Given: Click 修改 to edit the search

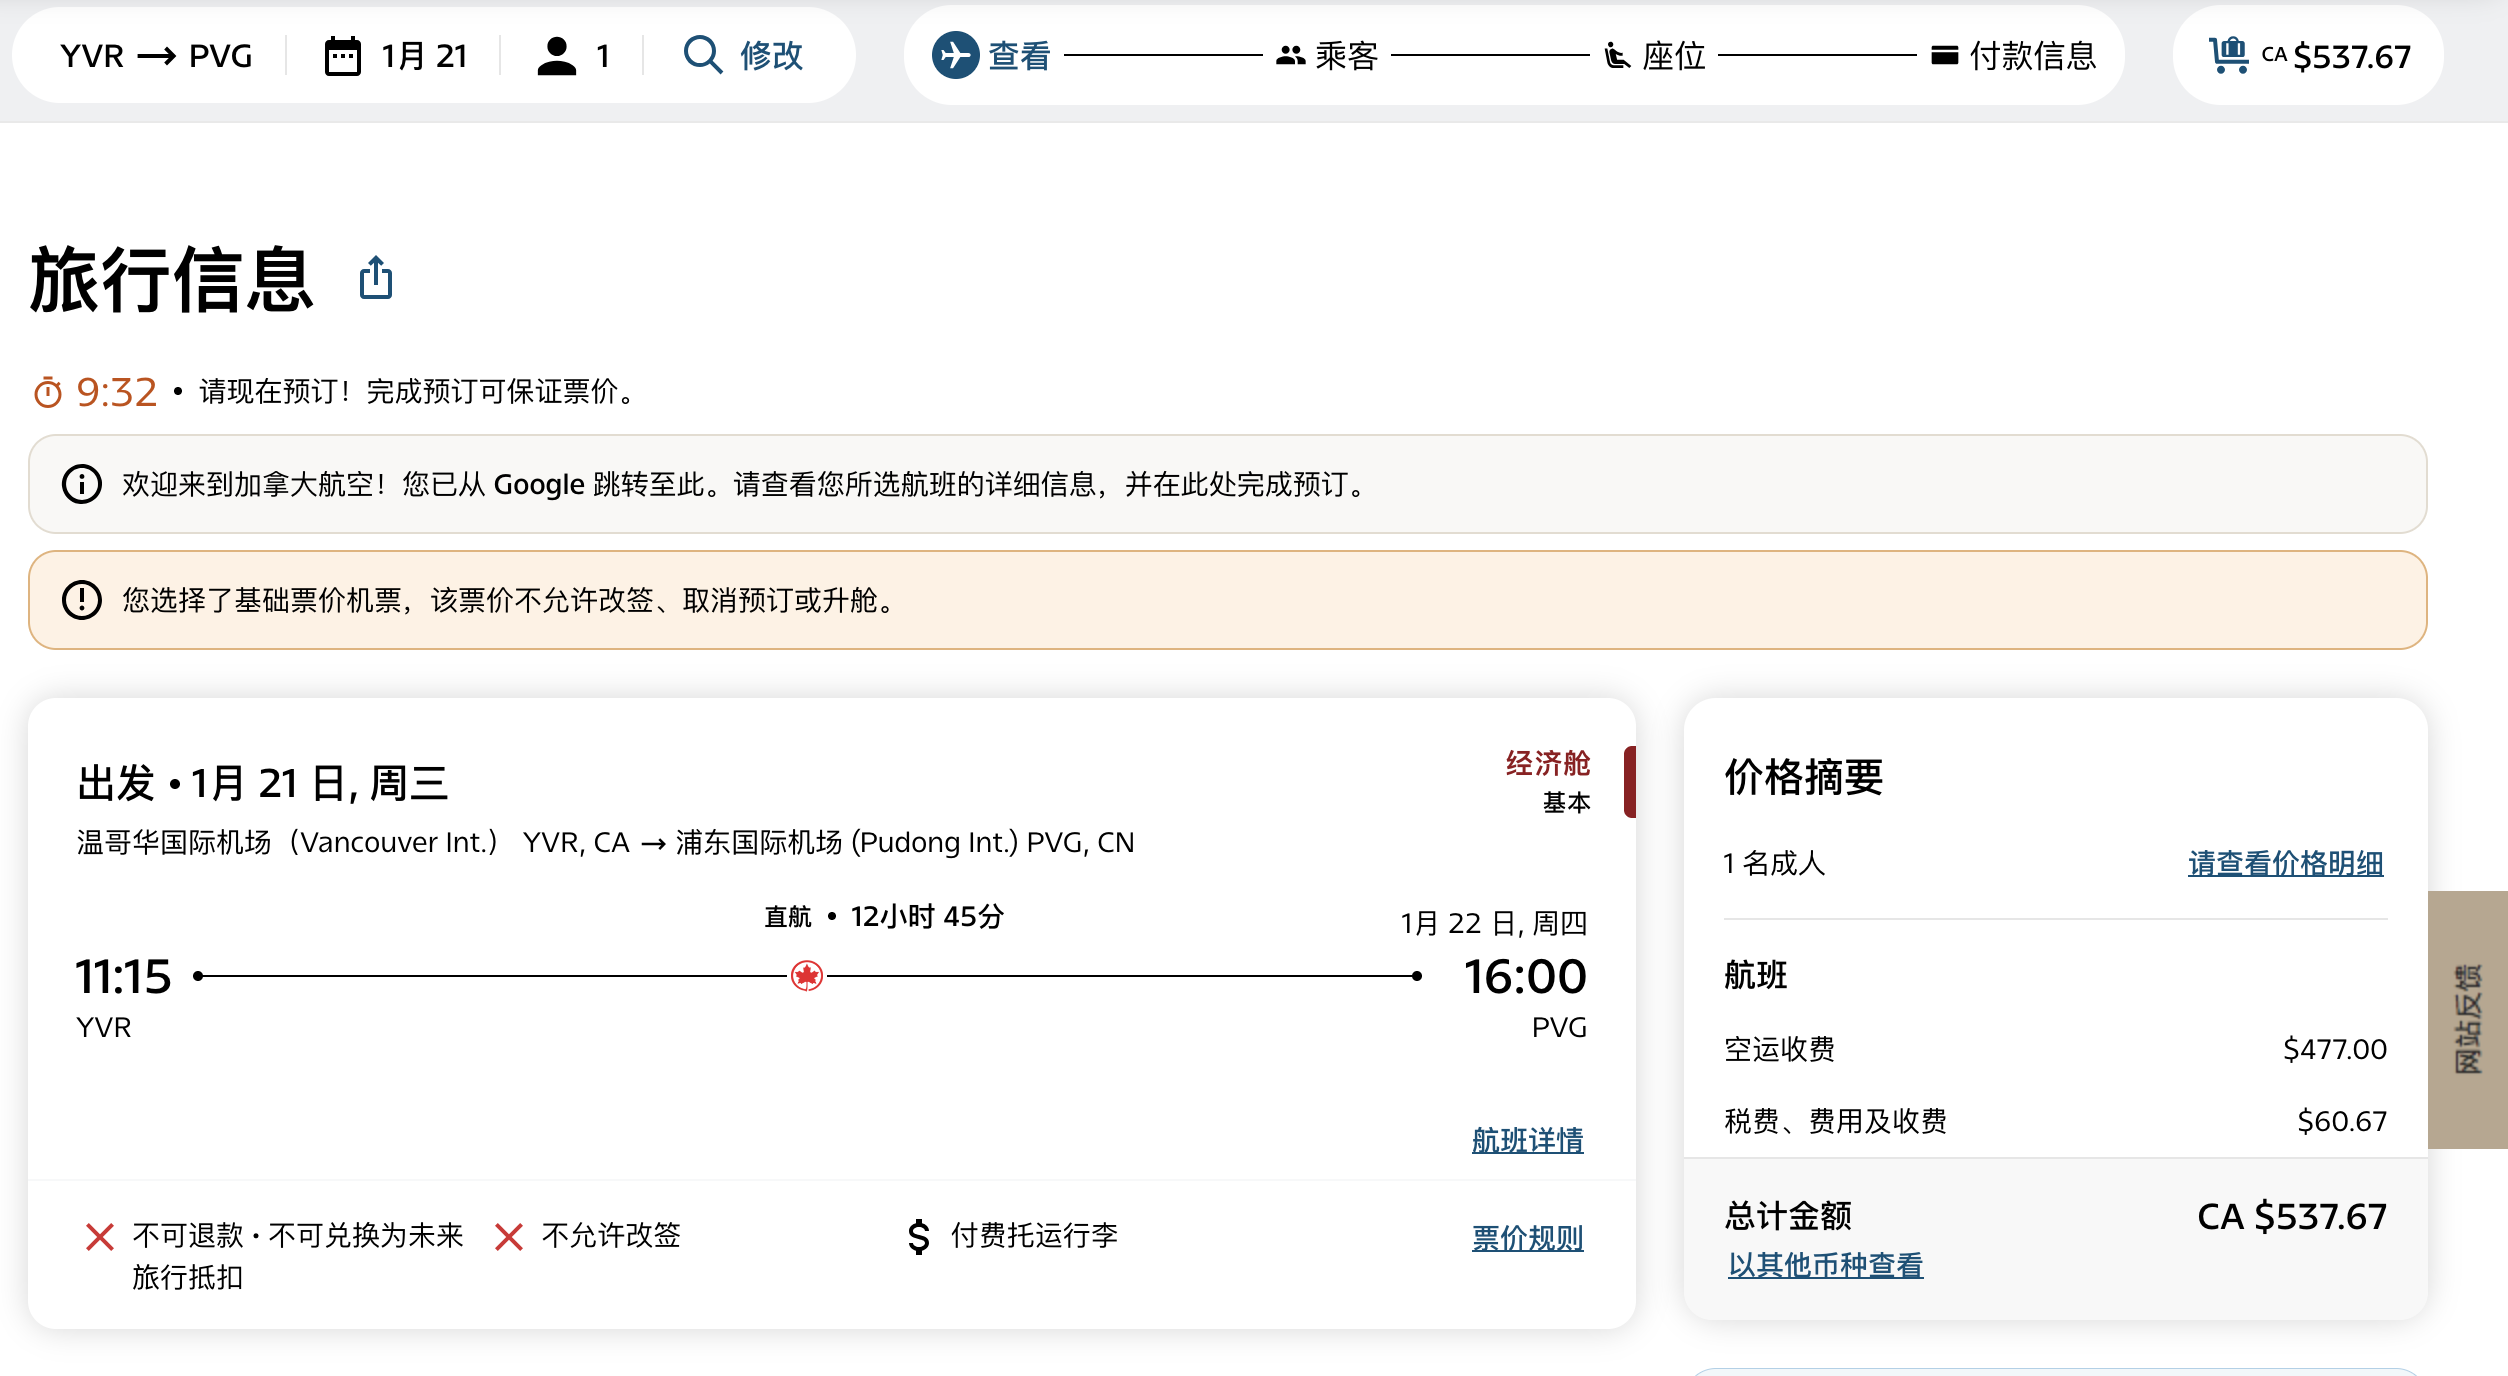Looking at the screenshot, I should coord(771,56).
